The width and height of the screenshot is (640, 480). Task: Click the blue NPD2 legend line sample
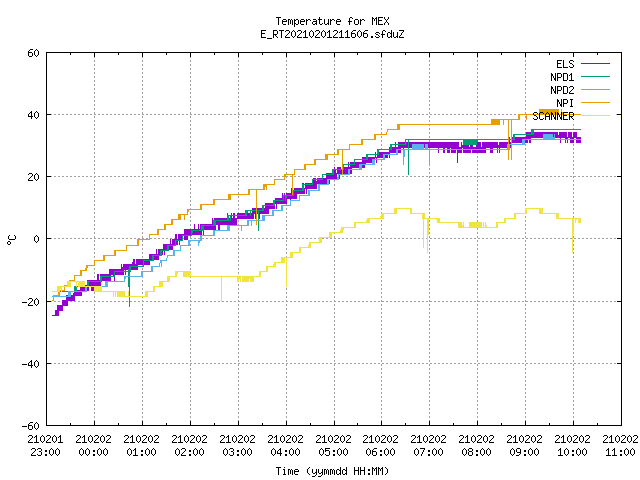click(595, 89)
